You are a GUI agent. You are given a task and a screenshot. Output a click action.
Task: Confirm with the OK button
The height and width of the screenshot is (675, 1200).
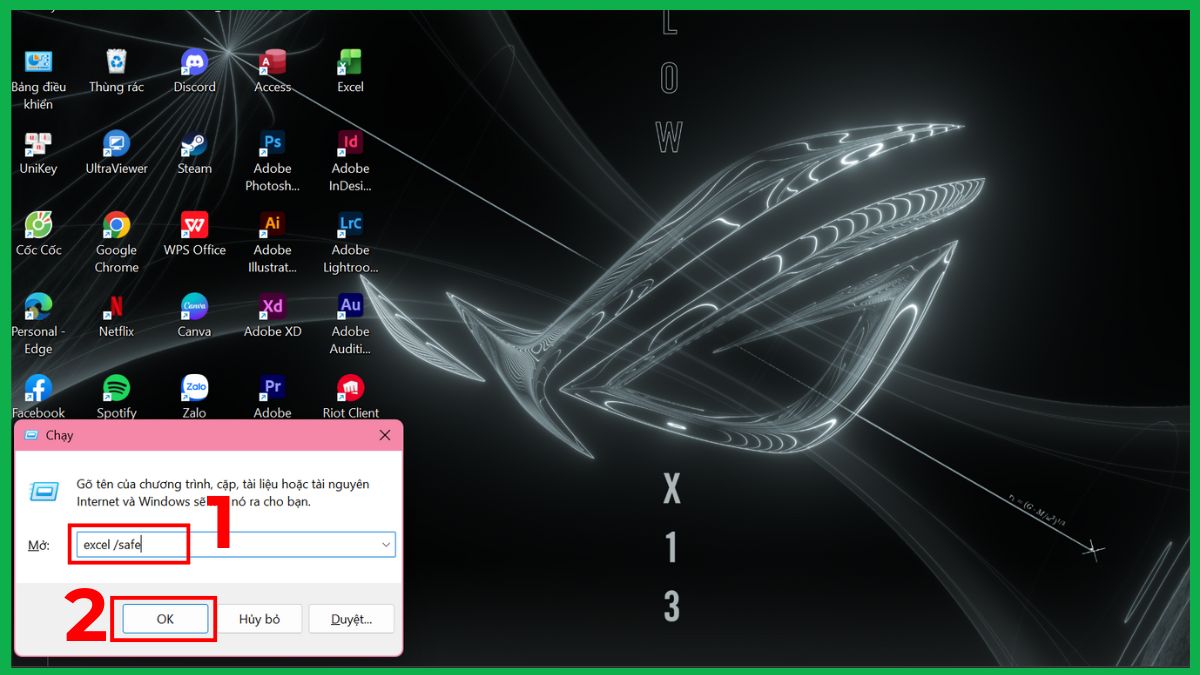pyautogui.click(x=165, y=619)
